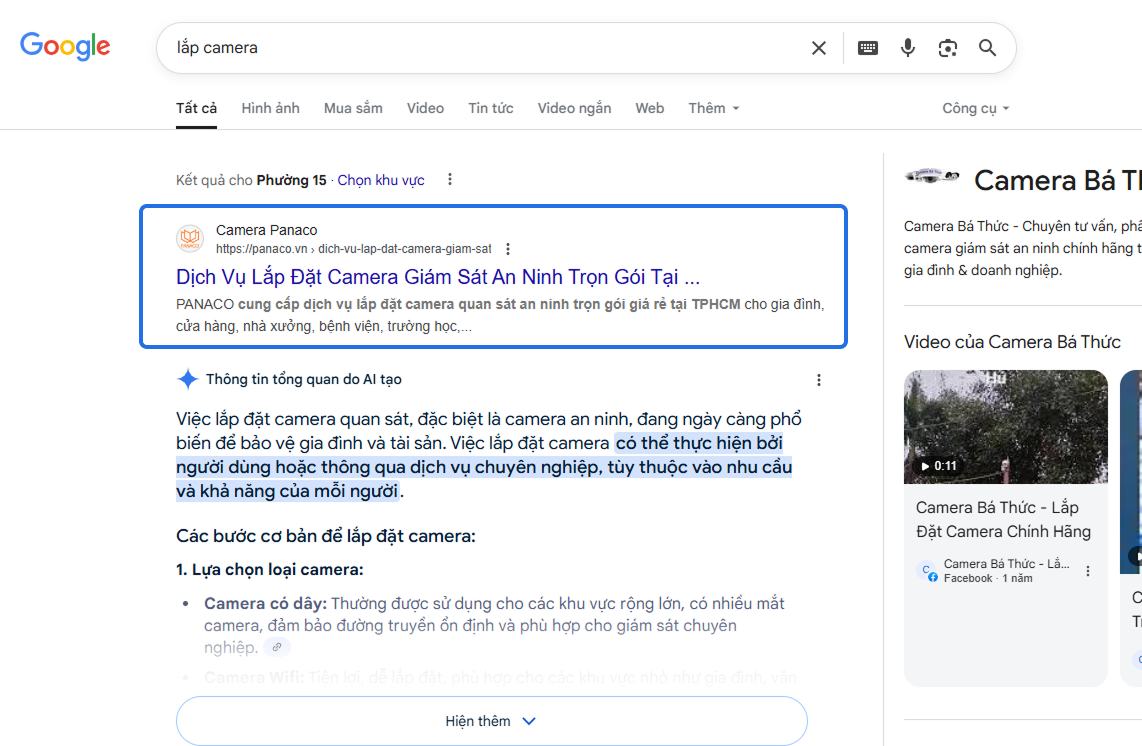Click the magnifying glass search button
Screen dimensions: 1142x746
pos(987,48)
